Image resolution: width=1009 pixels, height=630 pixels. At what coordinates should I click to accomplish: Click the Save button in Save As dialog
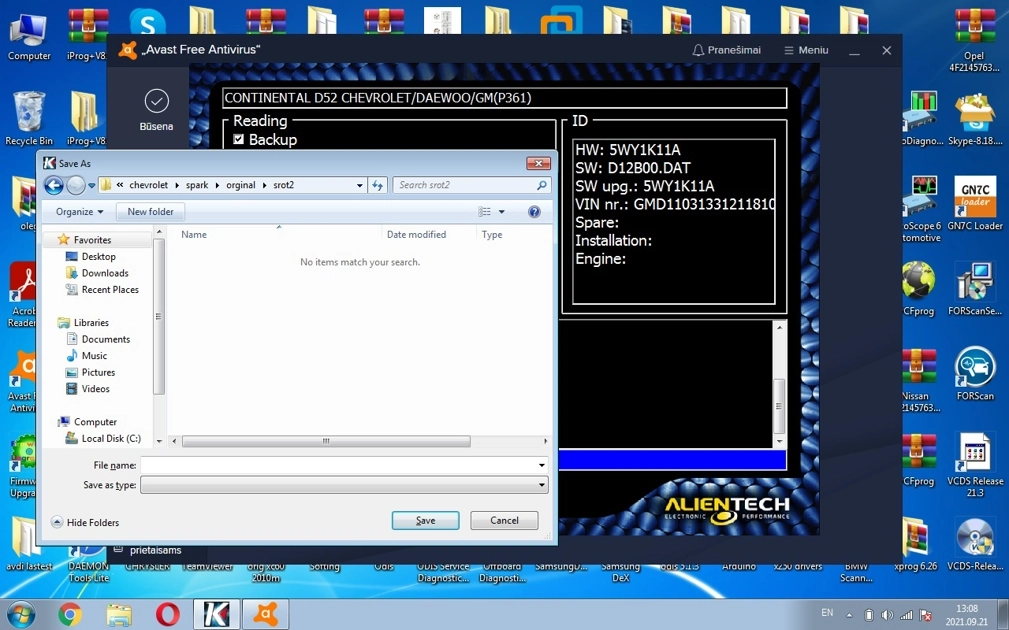425,520
